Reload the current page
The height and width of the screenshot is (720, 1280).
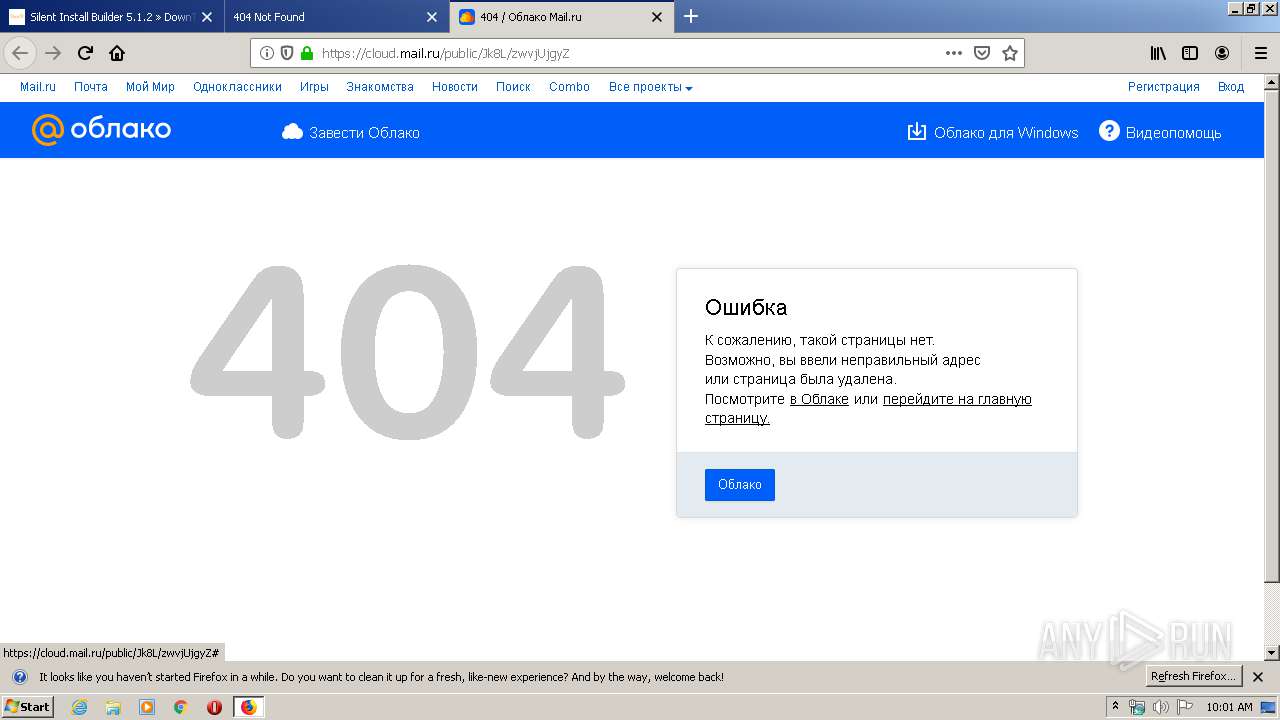coord(86,53)
